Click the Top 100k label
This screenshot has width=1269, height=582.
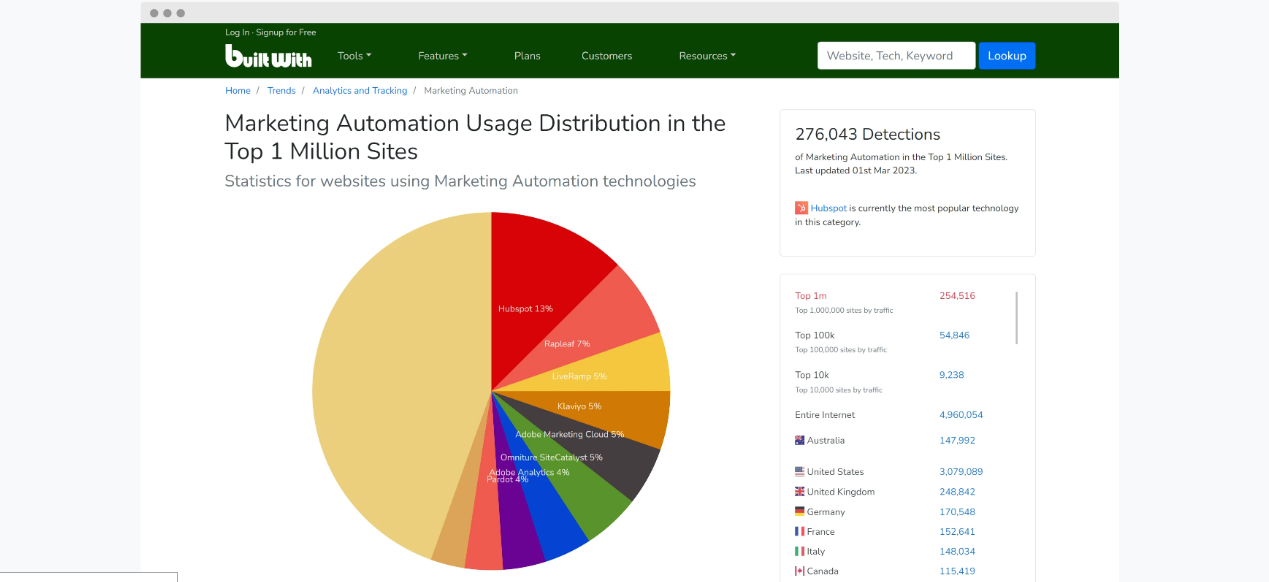(814, 335)
